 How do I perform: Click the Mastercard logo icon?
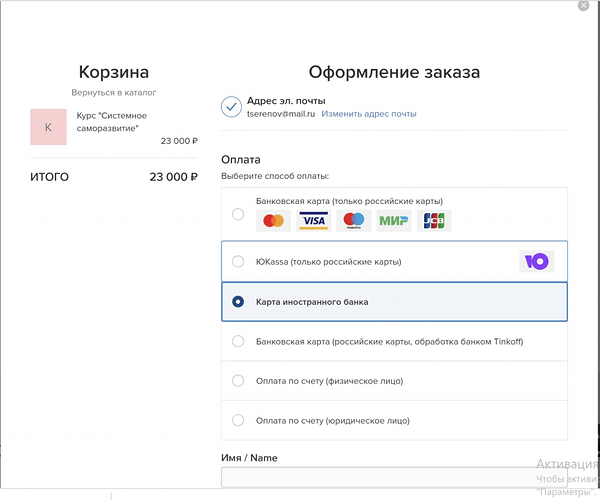tap(273, 221)
